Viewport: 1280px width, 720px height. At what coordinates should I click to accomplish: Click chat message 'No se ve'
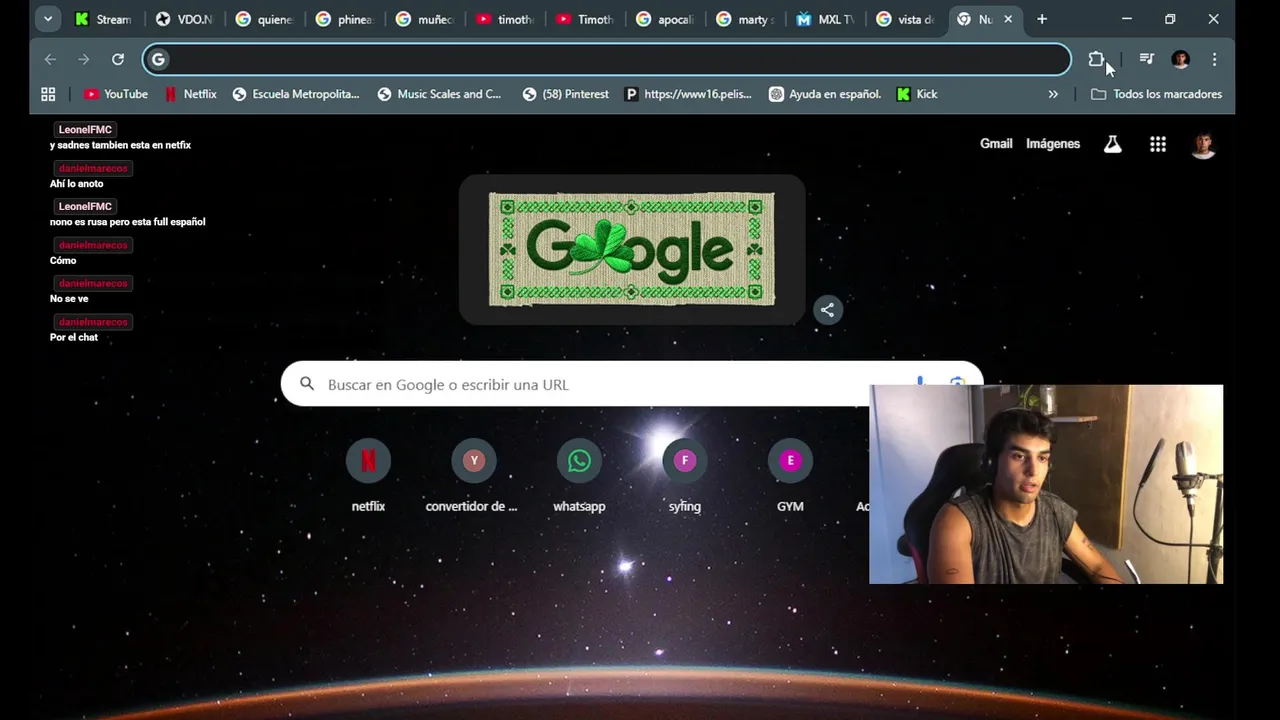[x=69, y=299]
